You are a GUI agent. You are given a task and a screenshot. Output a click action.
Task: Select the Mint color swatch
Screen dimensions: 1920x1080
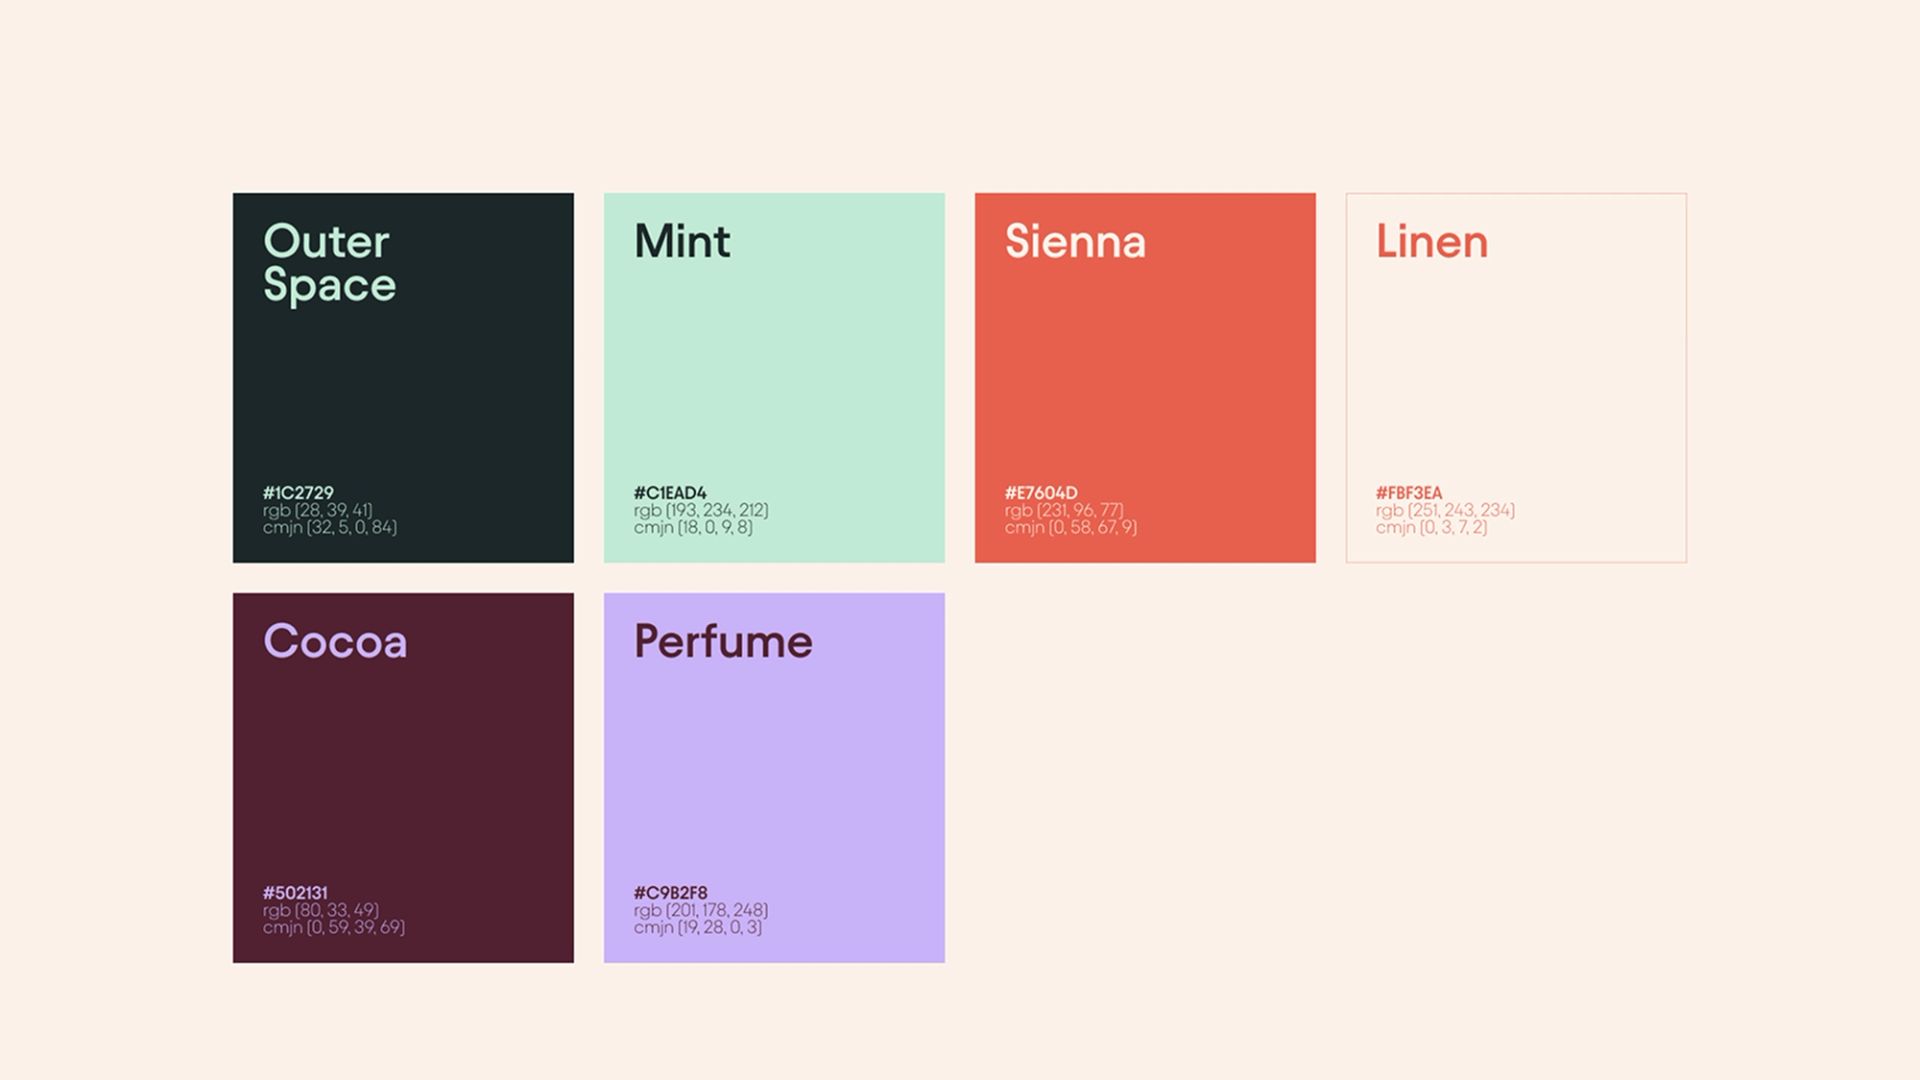point(774,380)
